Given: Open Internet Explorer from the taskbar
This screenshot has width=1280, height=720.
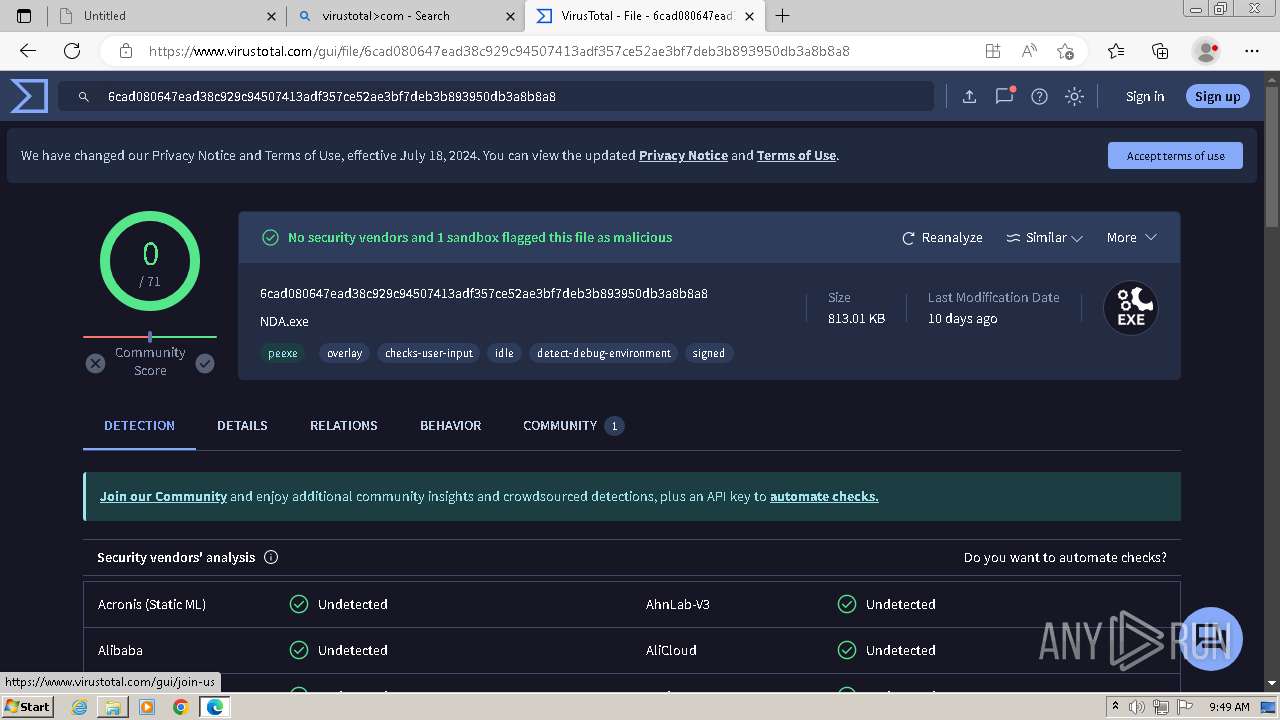Looking at the screenshot, I should [x=79, y=707].
